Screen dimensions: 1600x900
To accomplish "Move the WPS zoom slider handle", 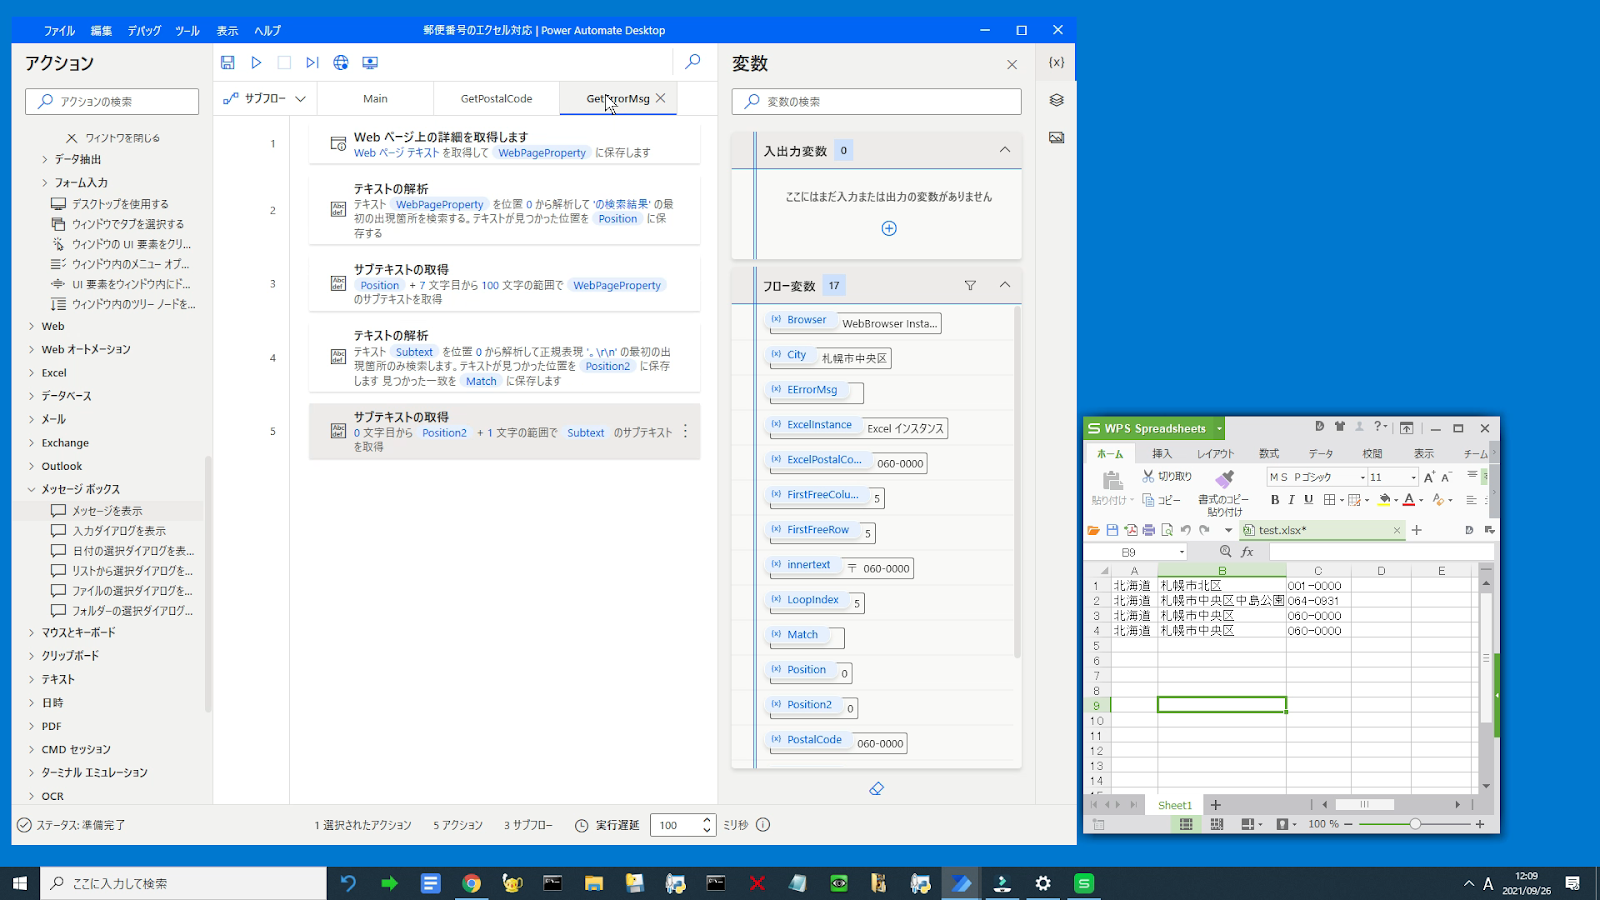I will tap(1415, 824).
